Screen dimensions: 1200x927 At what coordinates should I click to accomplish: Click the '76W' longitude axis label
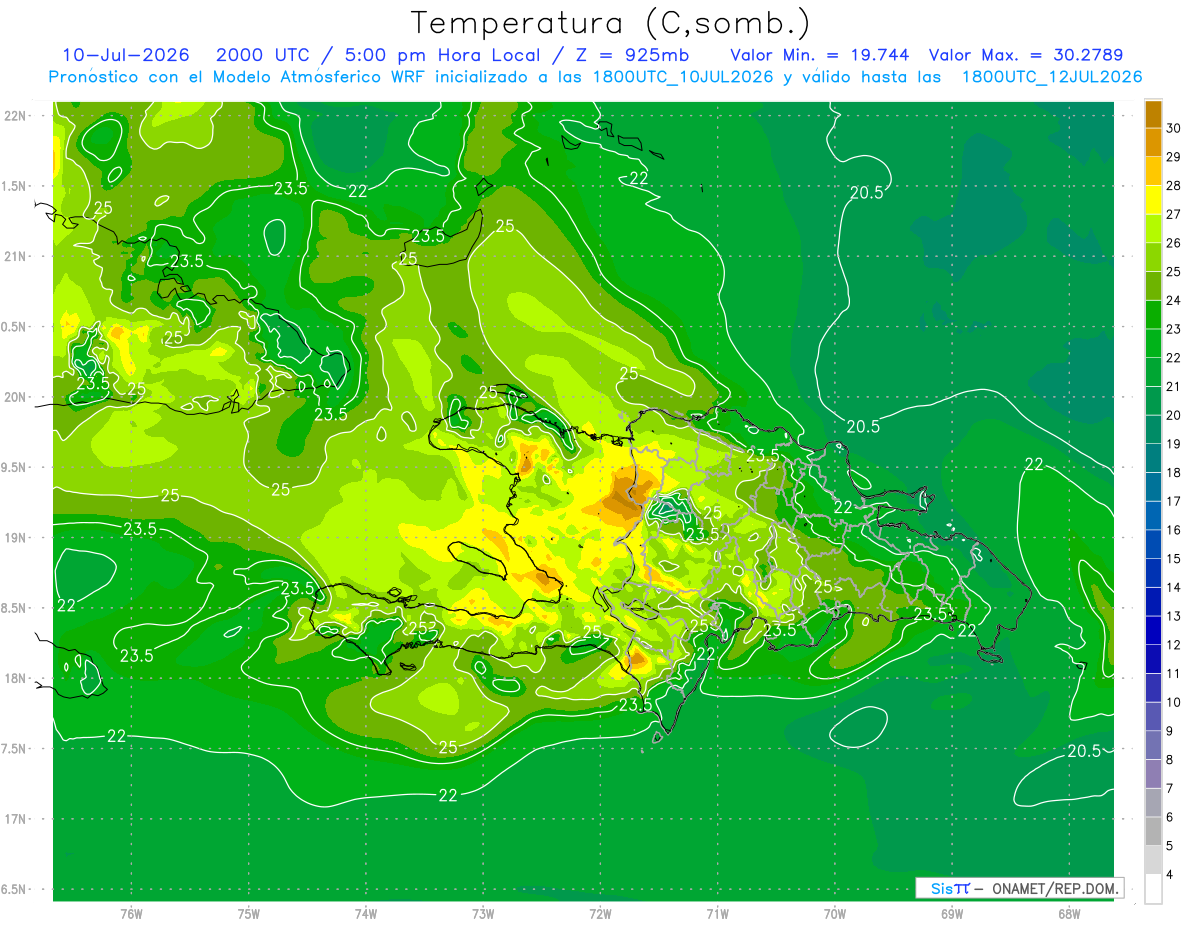point(131,914)
